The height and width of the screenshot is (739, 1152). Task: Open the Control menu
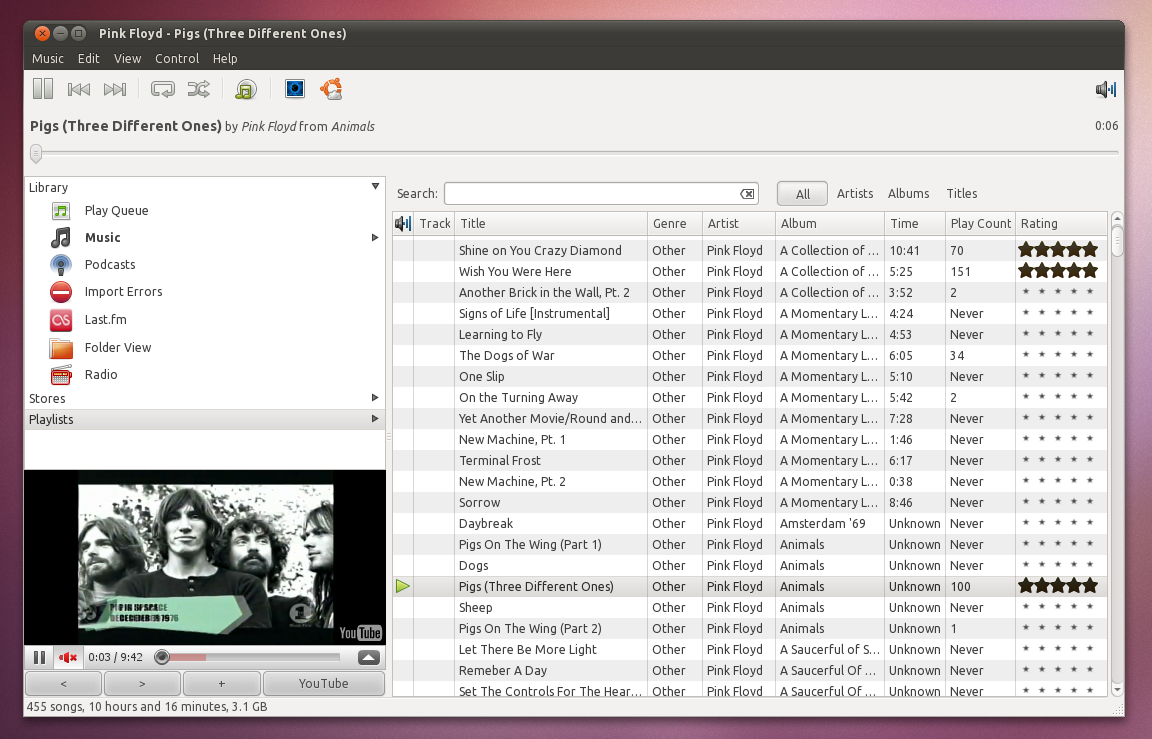176,58
